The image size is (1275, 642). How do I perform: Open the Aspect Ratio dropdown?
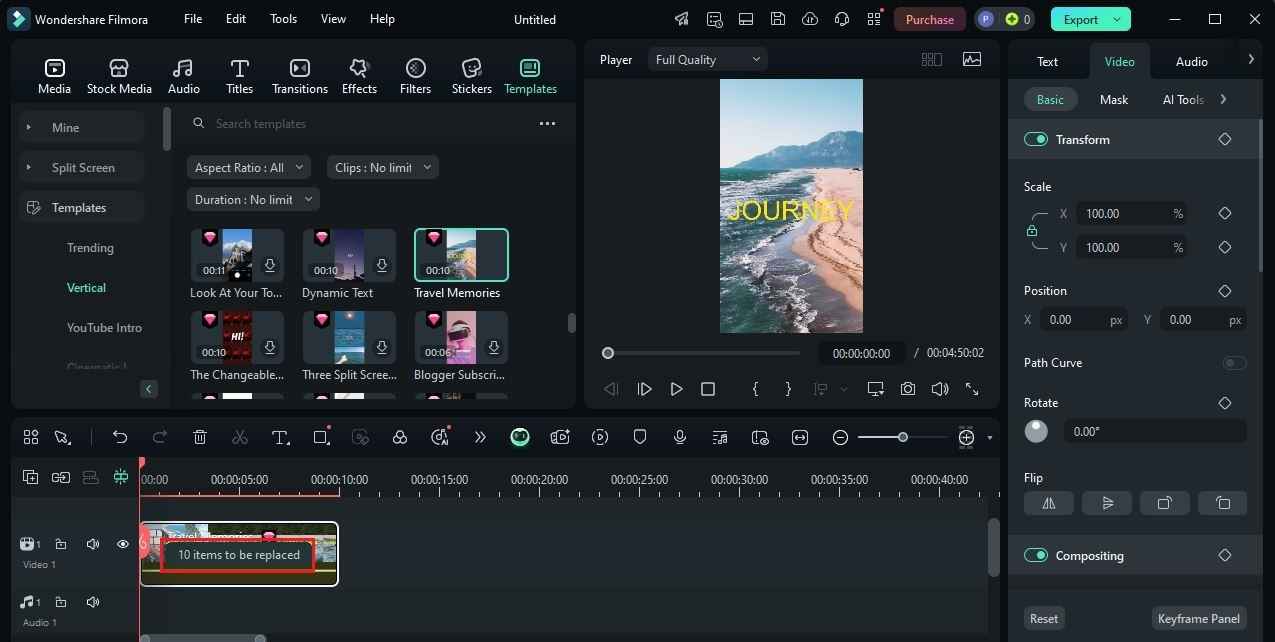[x=248, y=167]
